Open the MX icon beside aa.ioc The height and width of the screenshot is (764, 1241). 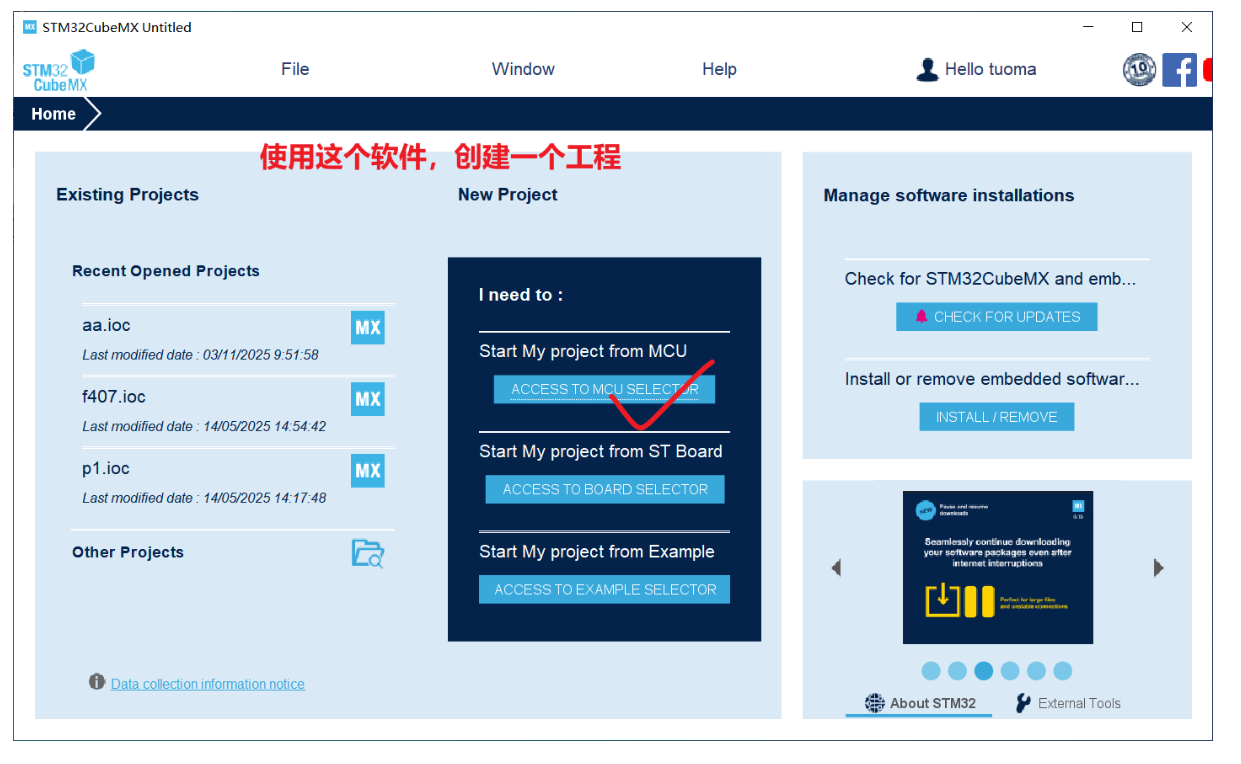point(368,327)
